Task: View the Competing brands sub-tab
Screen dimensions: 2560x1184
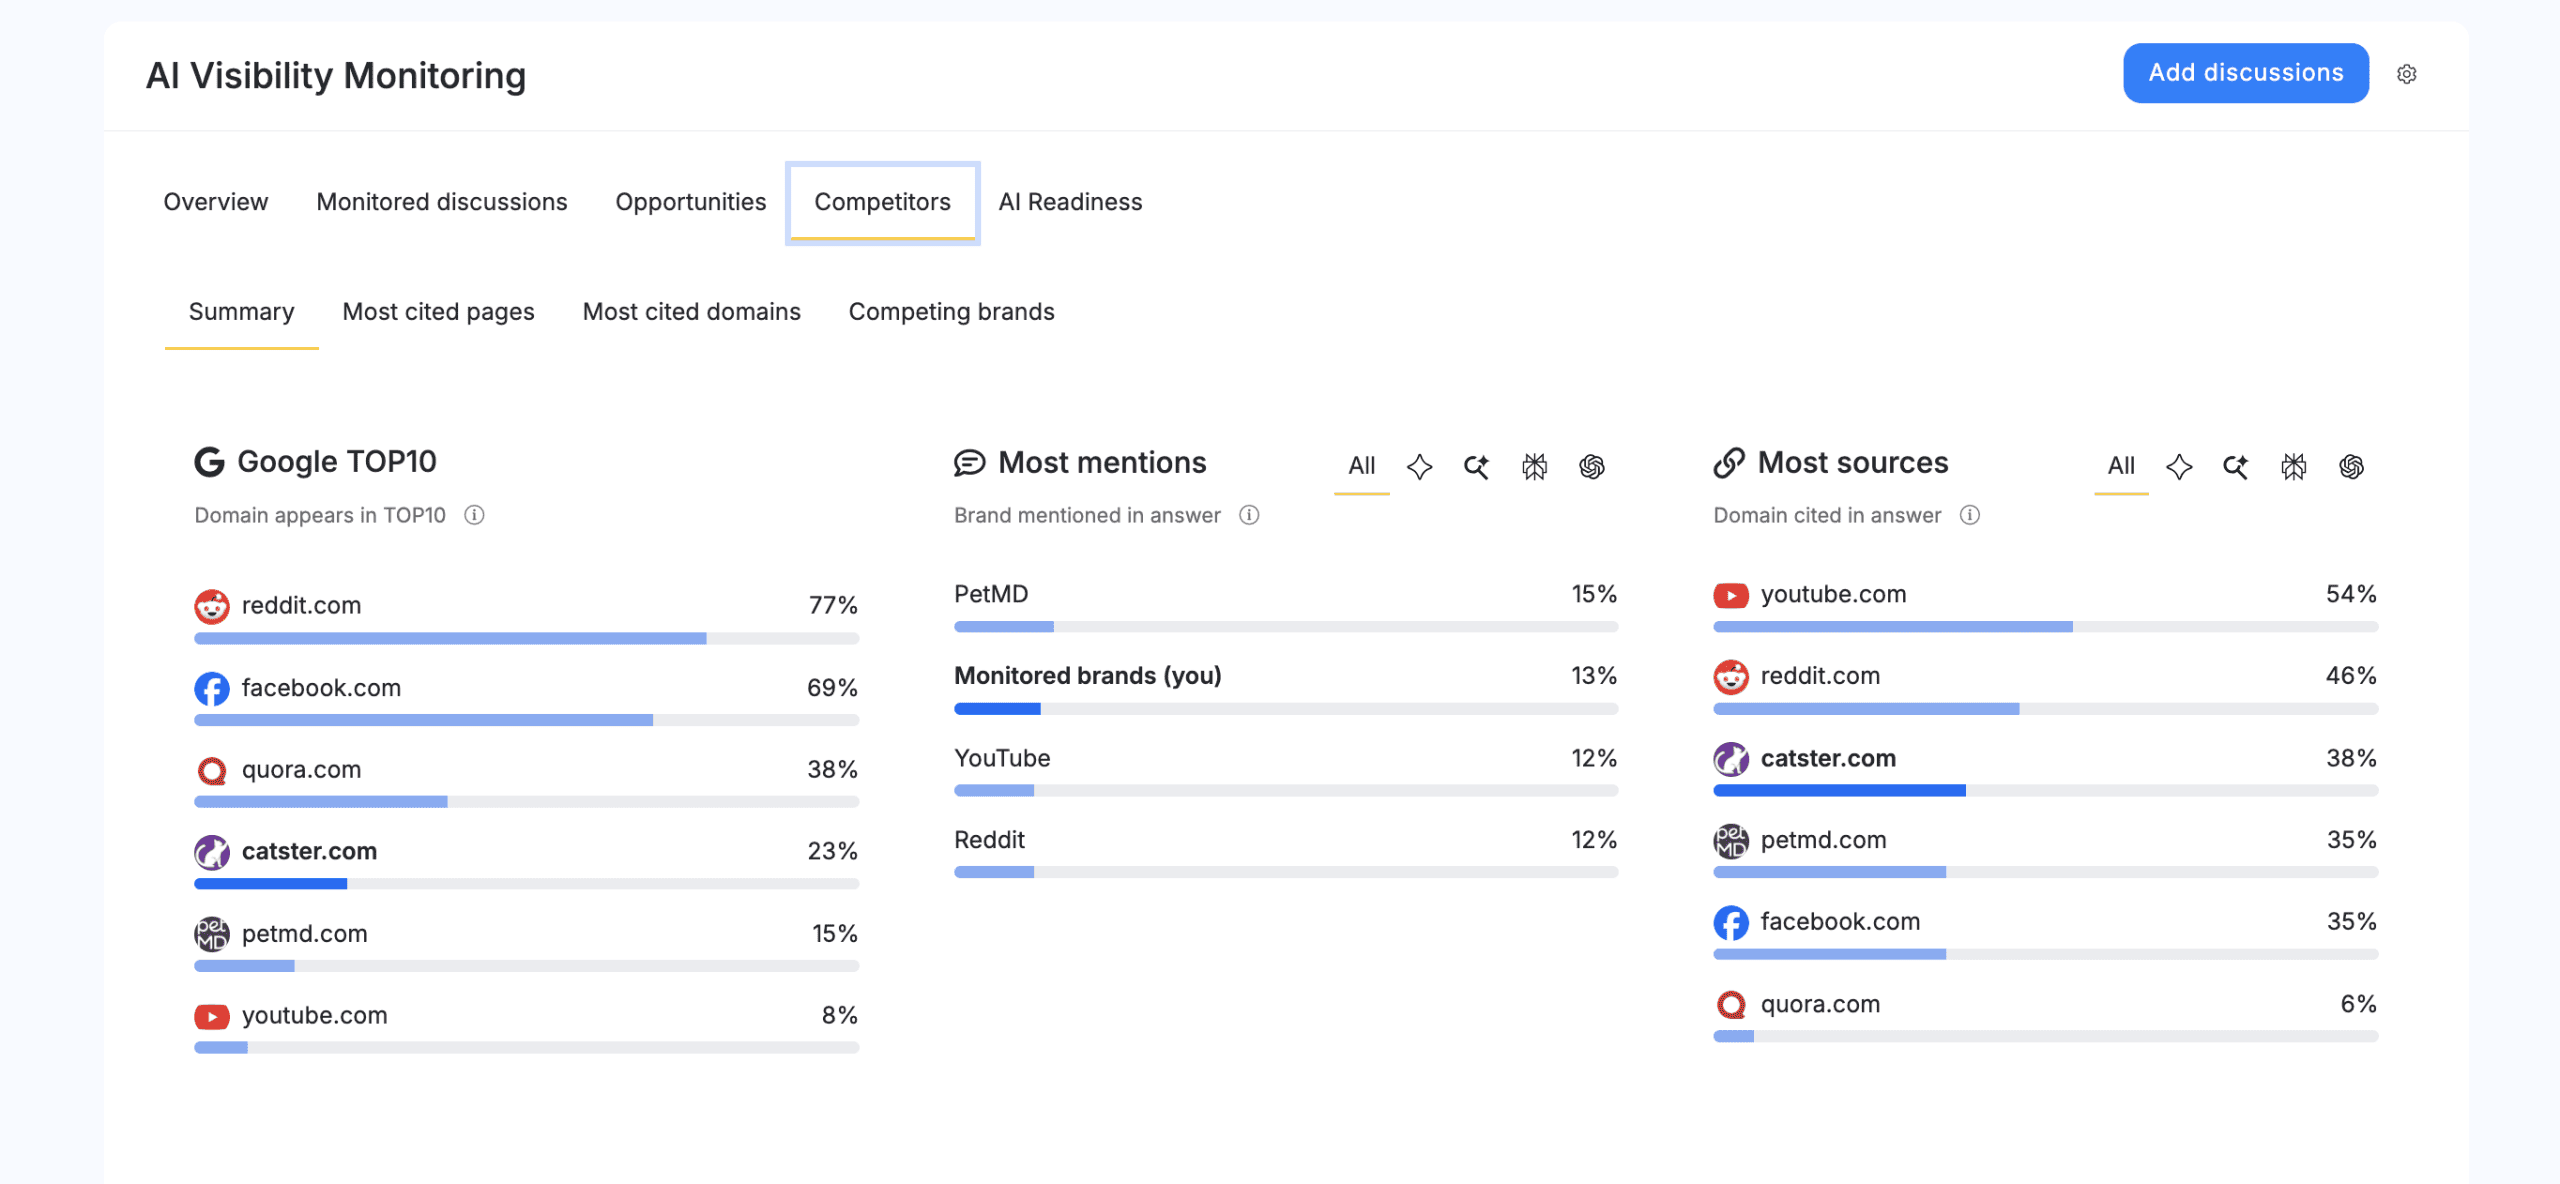Action: click(x=952, y=312)
